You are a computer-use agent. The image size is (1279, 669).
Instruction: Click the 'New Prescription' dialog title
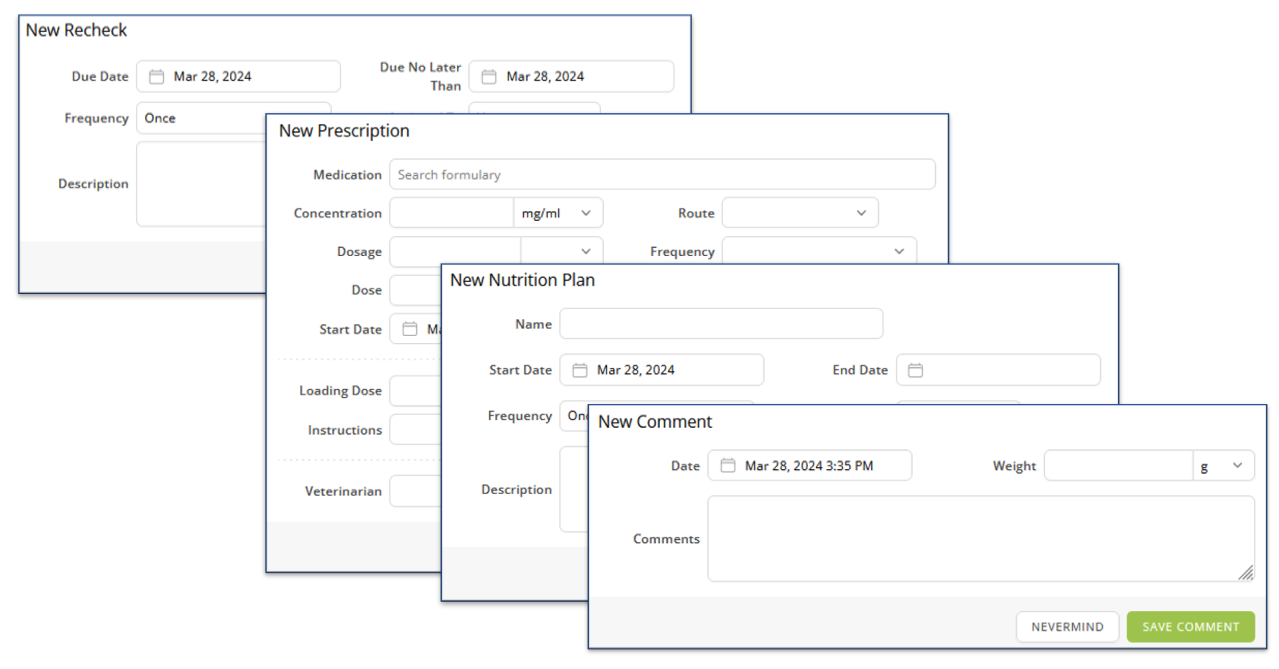tap(344, 131)
